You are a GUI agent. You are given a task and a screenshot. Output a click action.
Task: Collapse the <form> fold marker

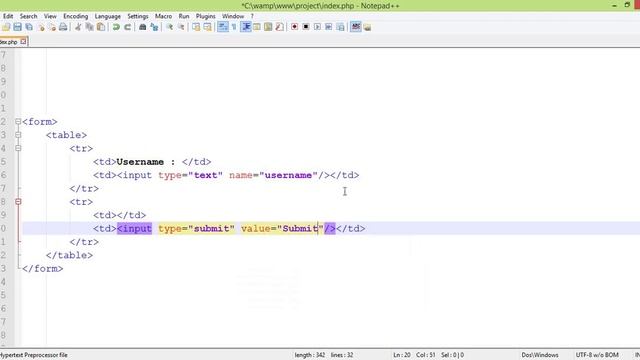click(18, 122)
